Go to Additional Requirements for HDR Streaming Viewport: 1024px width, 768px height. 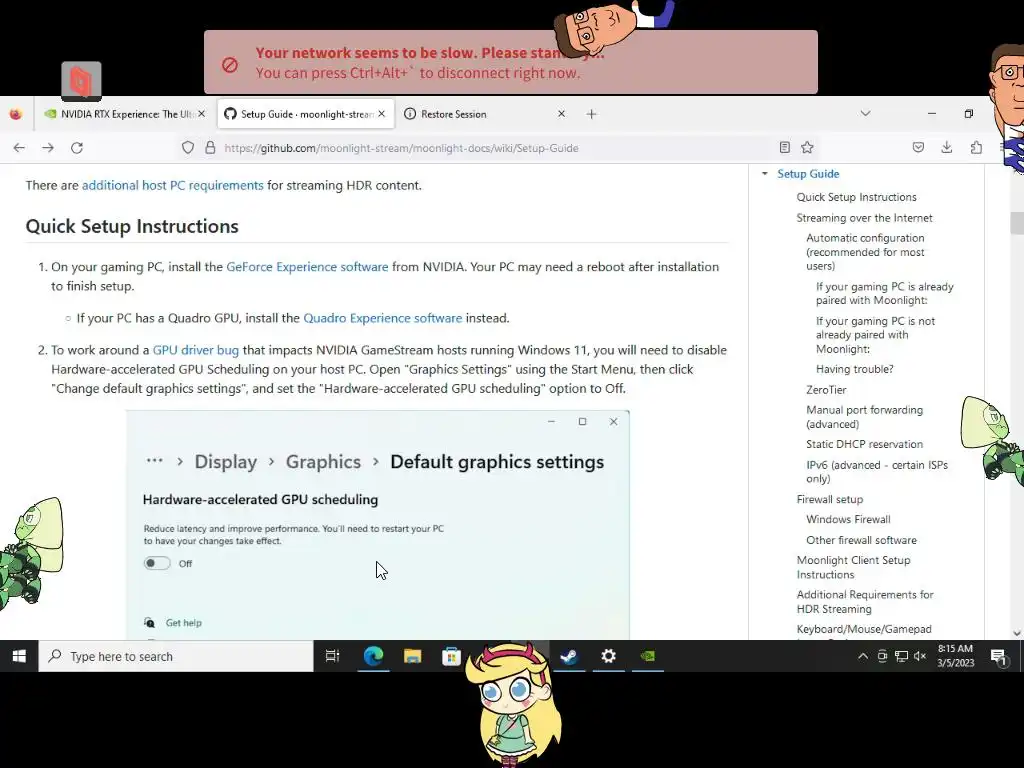click(865, 602)
